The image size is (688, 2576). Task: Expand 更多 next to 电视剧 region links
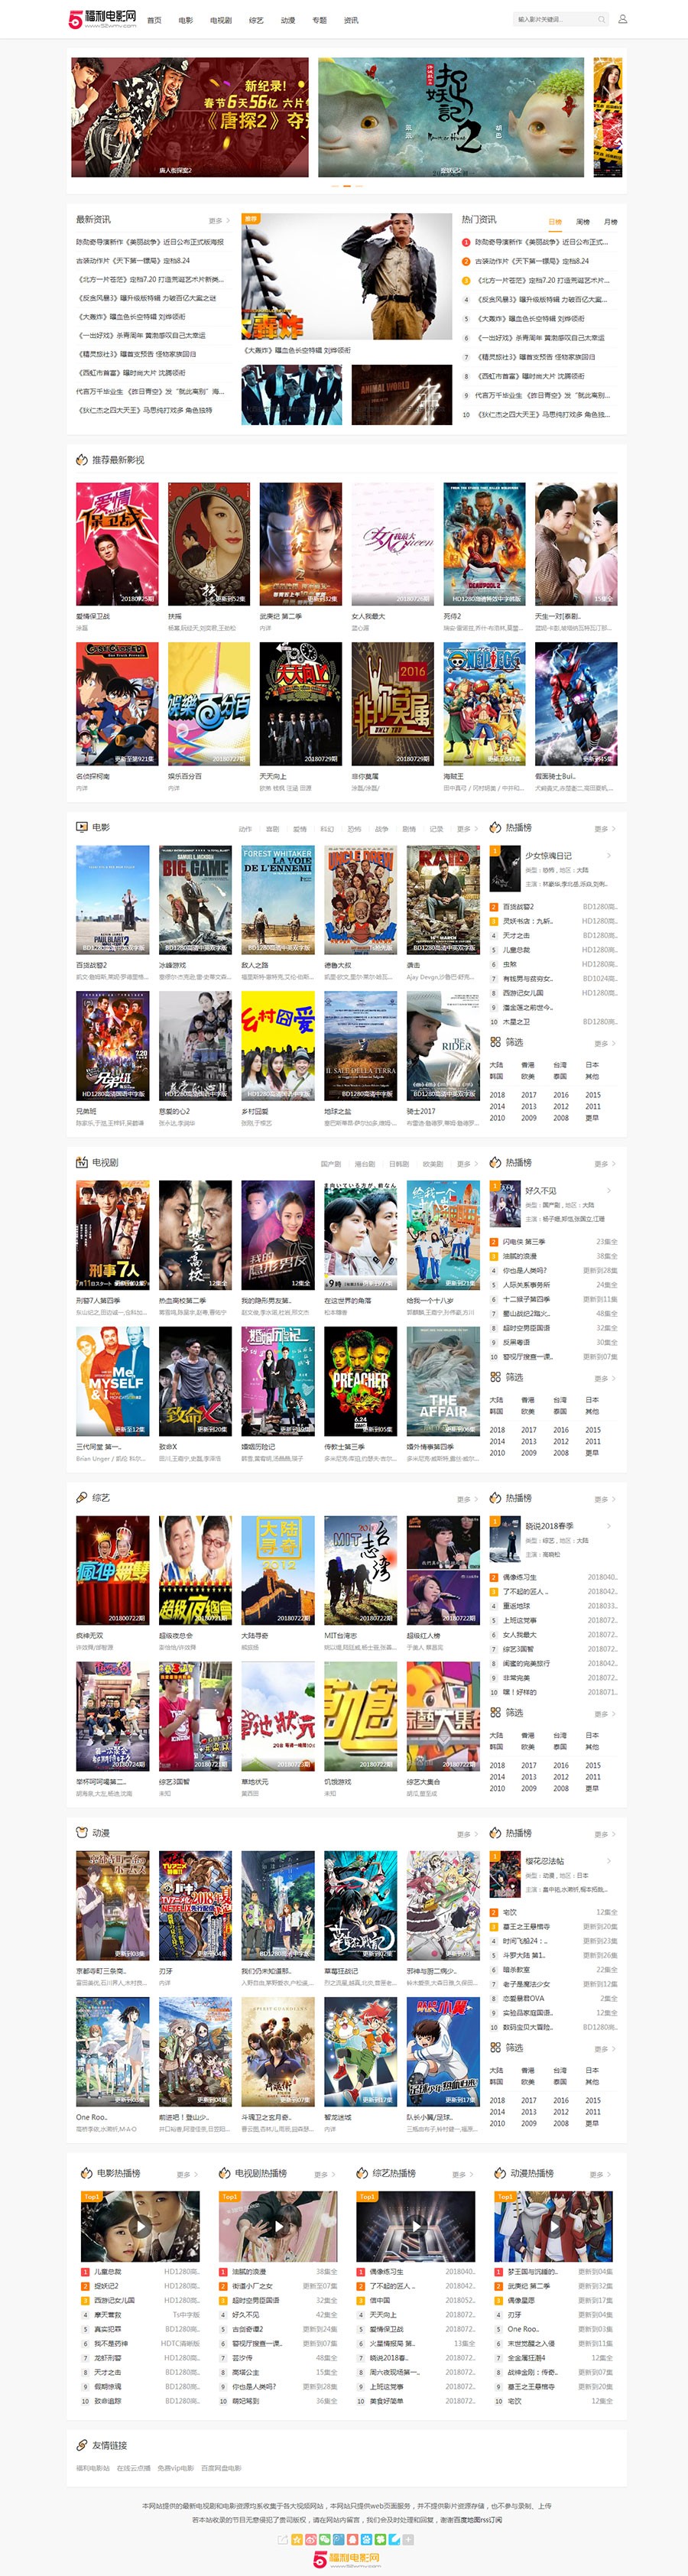pos(466,1163)
